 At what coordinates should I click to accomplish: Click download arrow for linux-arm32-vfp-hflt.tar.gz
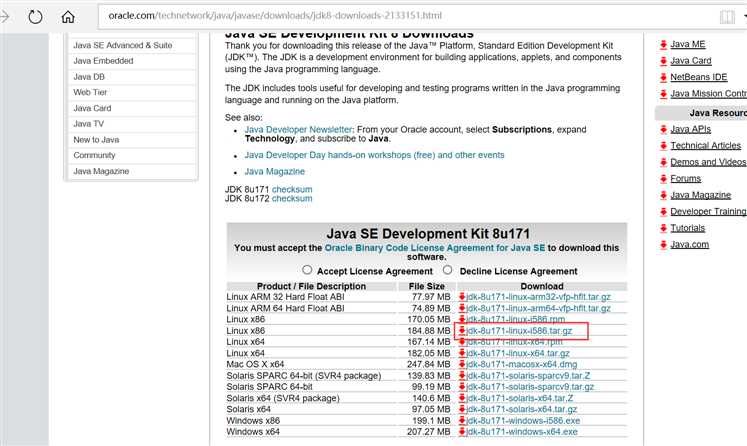462,297
